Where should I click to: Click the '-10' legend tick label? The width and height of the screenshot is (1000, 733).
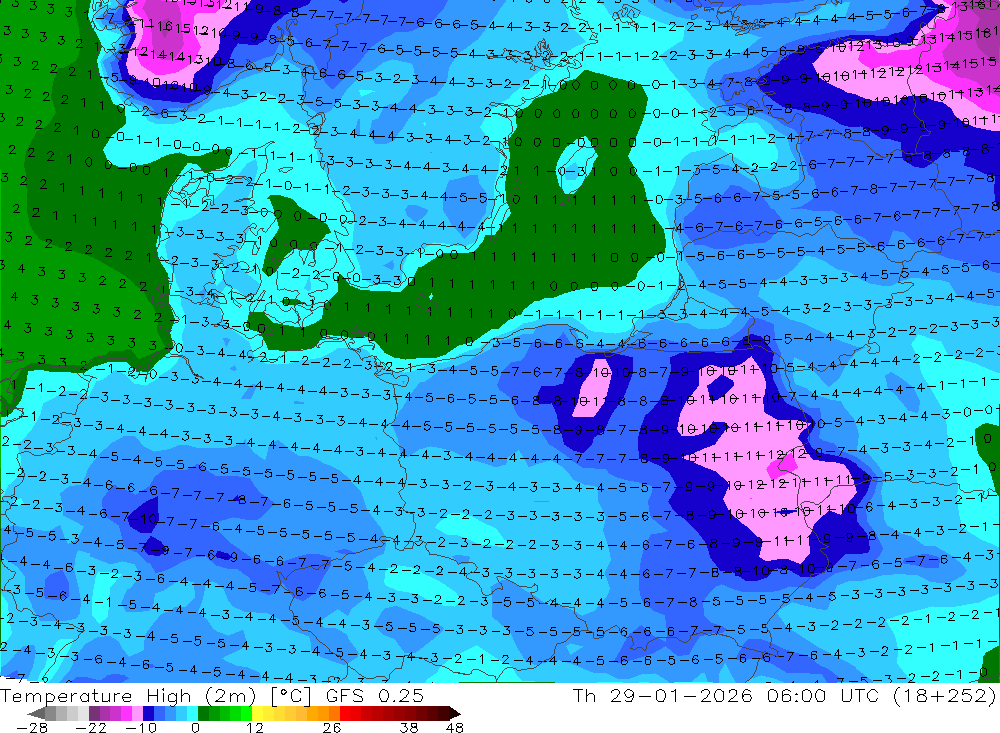(141, 727)
